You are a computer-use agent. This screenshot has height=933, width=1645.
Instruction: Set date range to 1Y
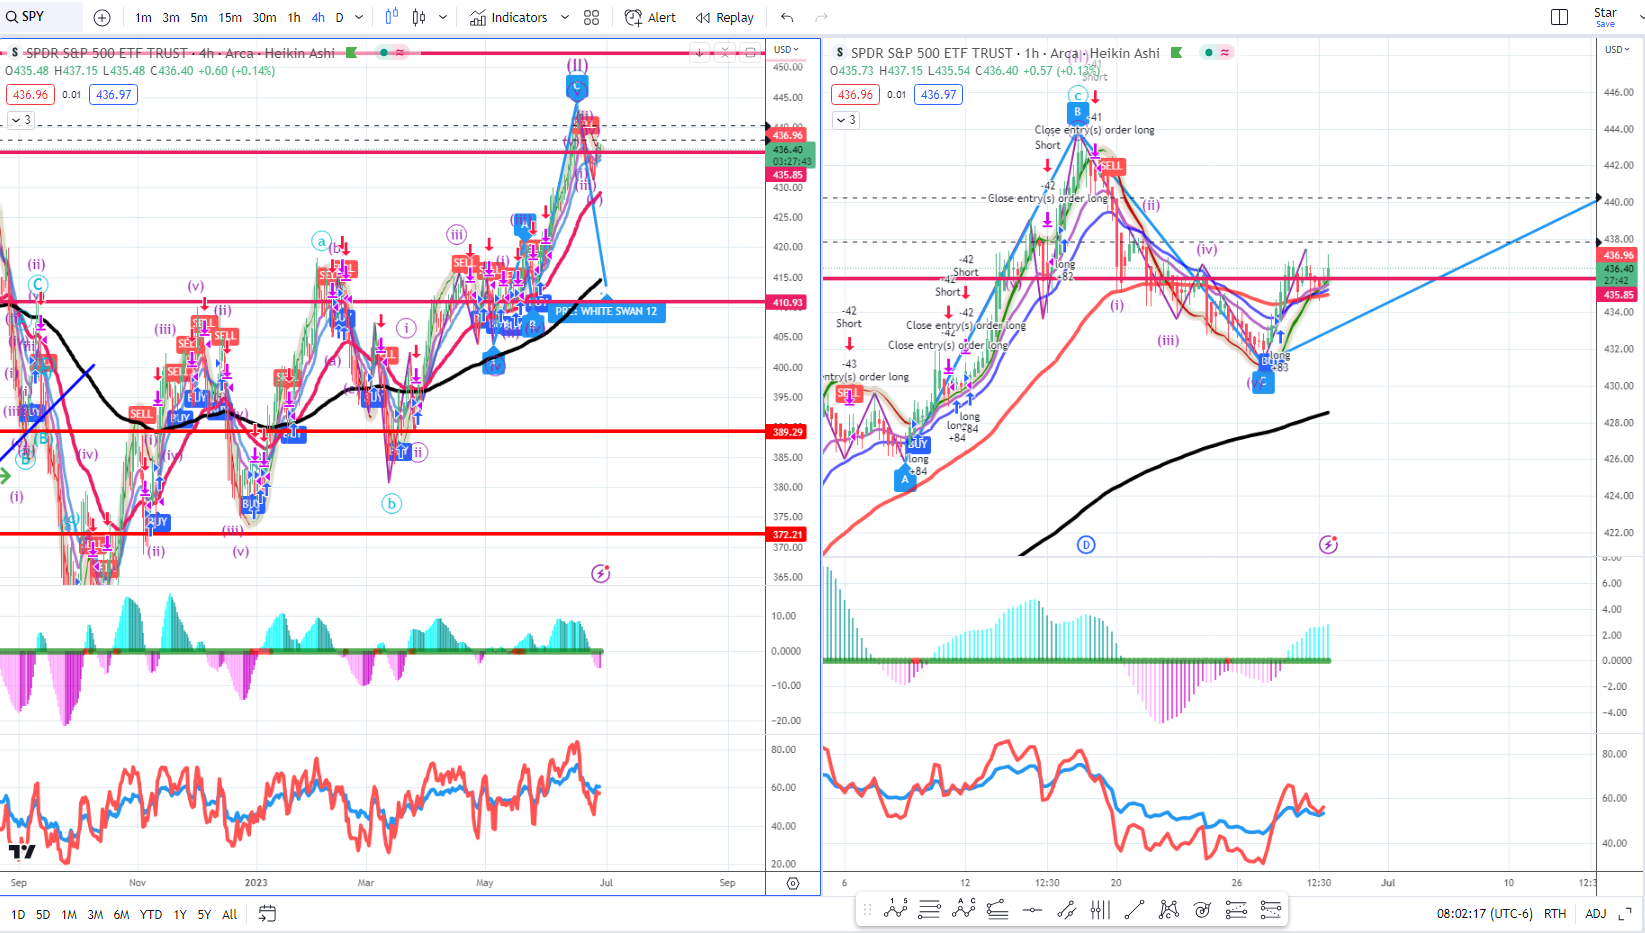coord(180,914)
